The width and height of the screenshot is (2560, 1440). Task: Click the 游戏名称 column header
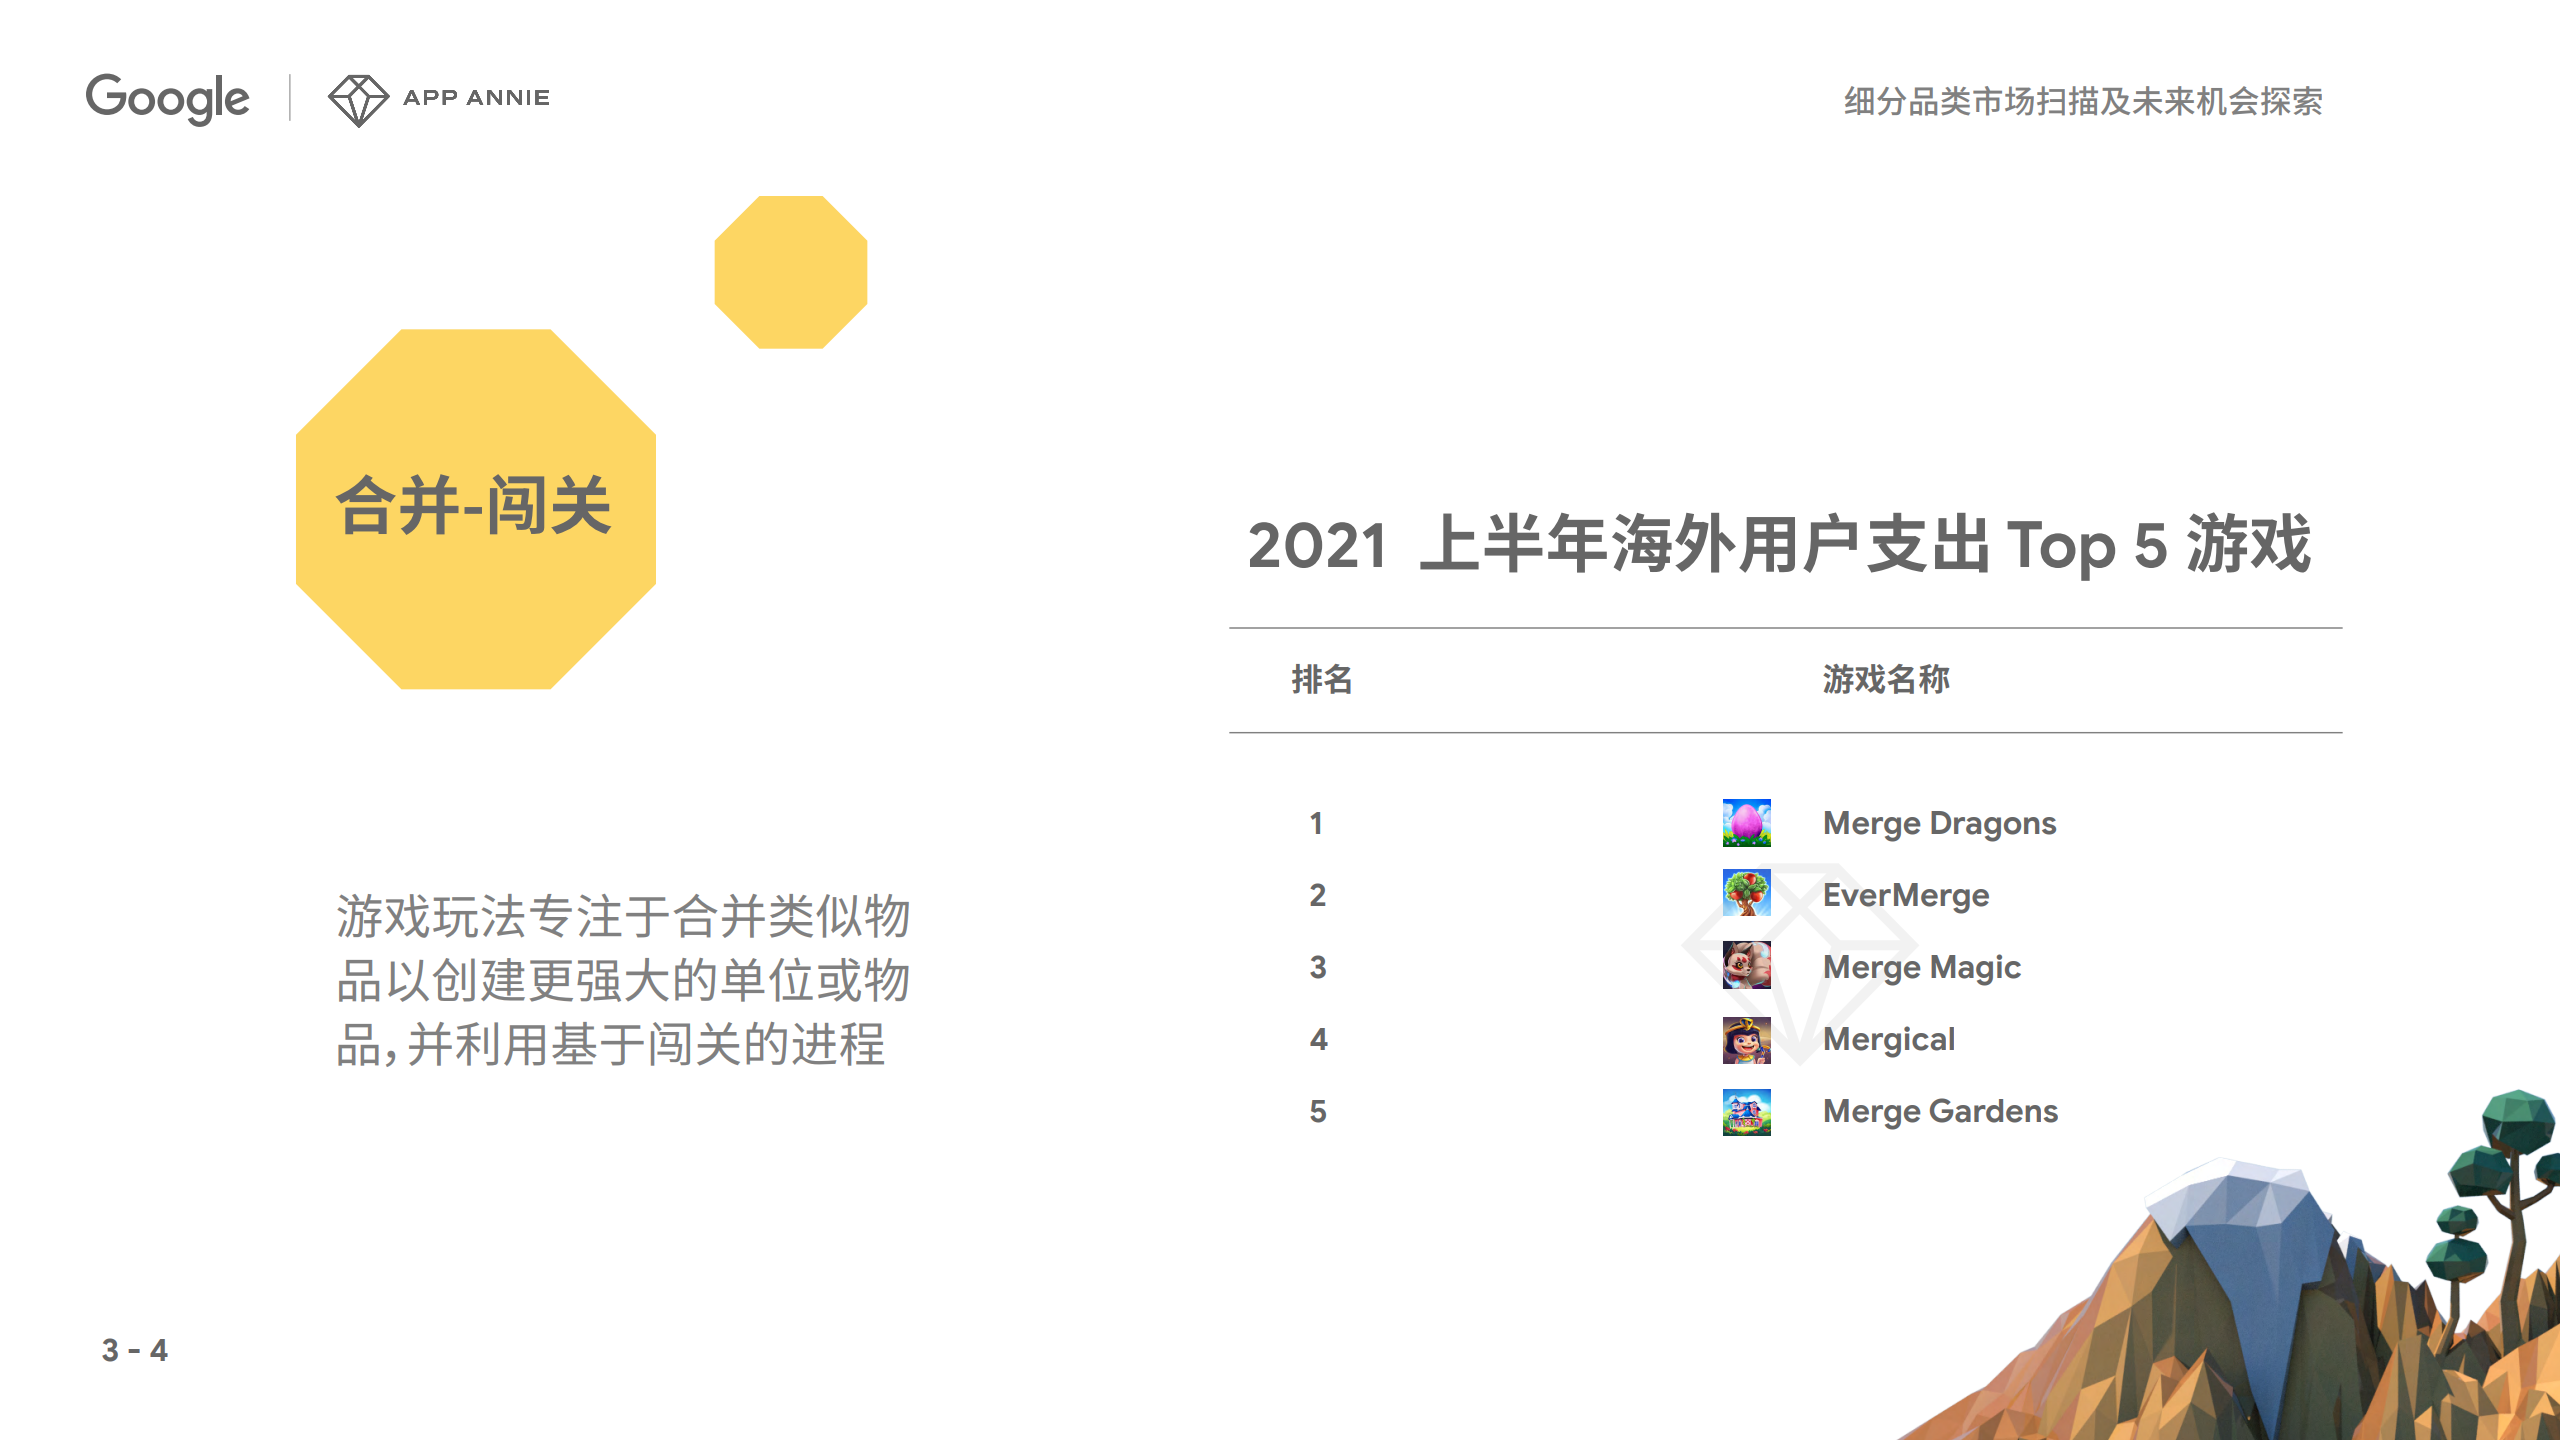click(1886, 679)
